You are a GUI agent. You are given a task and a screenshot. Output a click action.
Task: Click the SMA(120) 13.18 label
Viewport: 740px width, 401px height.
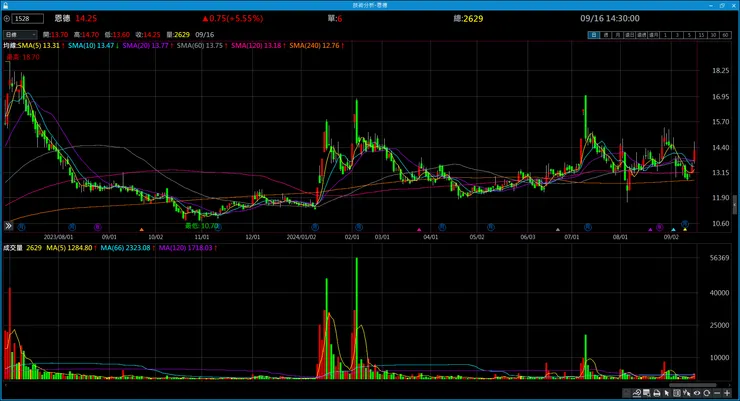[256, 45]
